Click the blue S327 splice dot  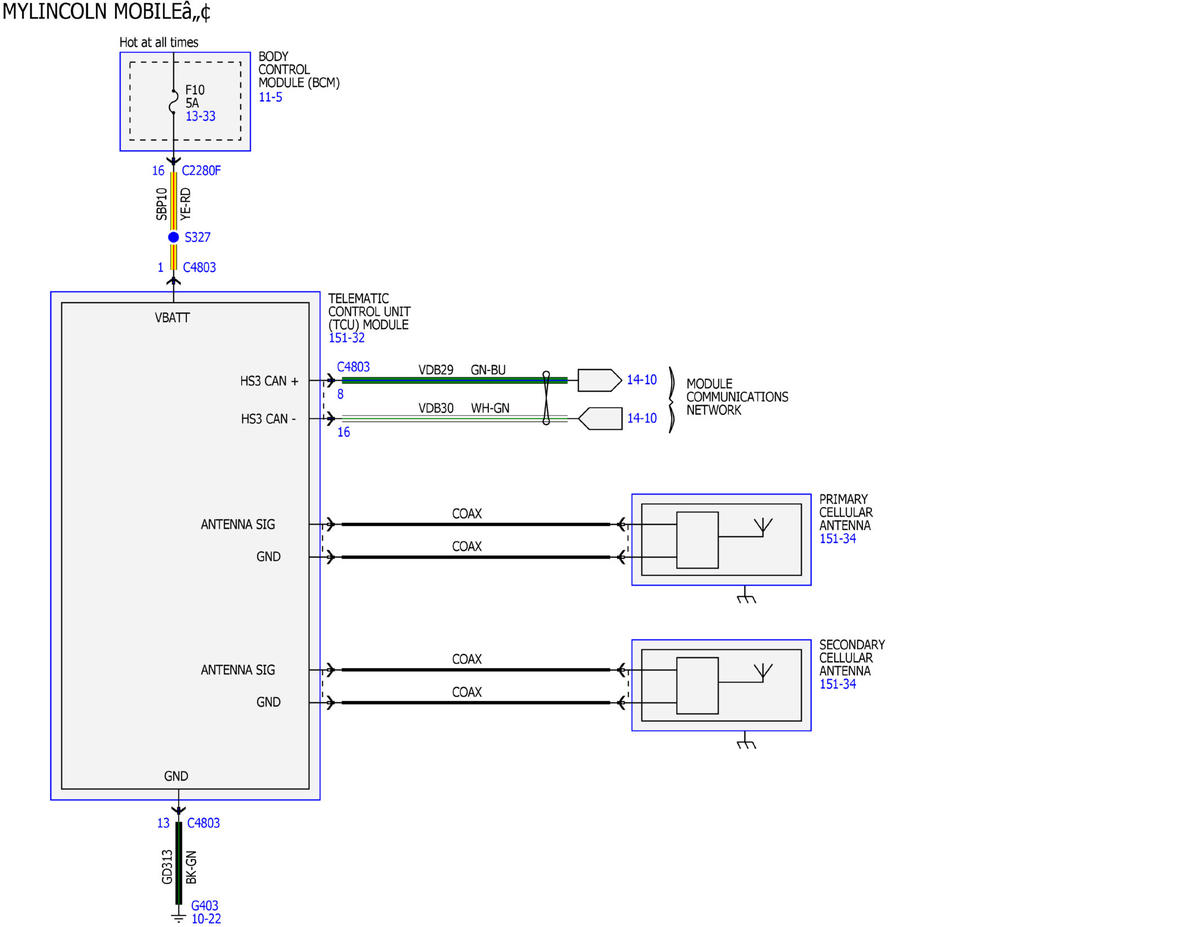coord(173,237)
